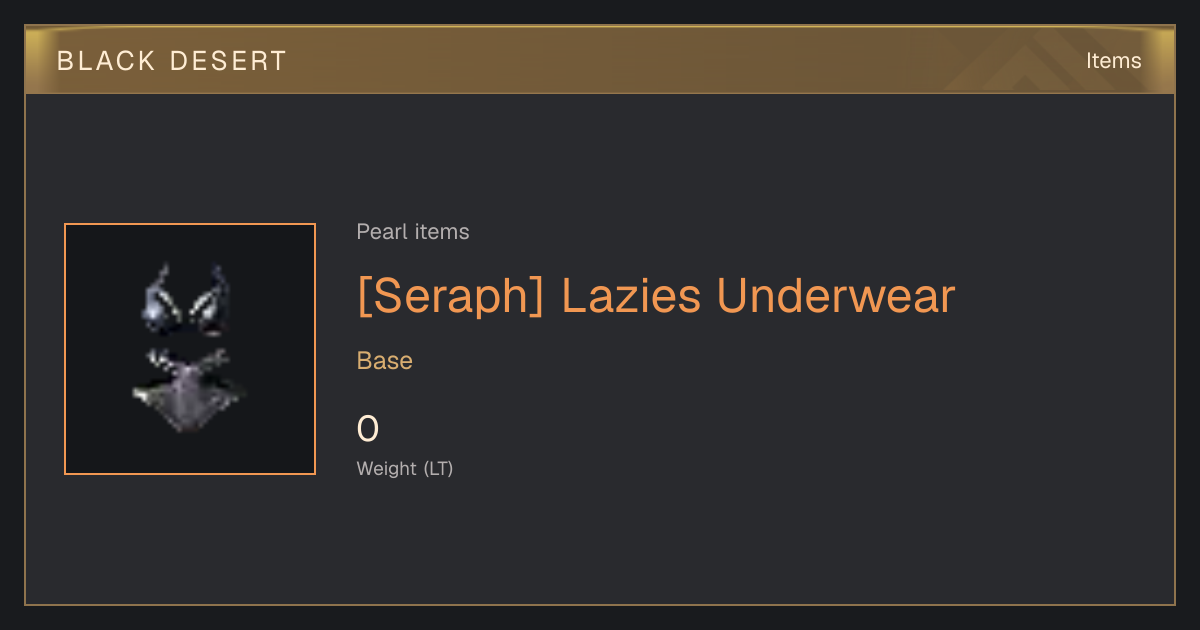Click the word Underwear in the title
The width and height of the screenshot is (1200, 630).
[836, 296]
